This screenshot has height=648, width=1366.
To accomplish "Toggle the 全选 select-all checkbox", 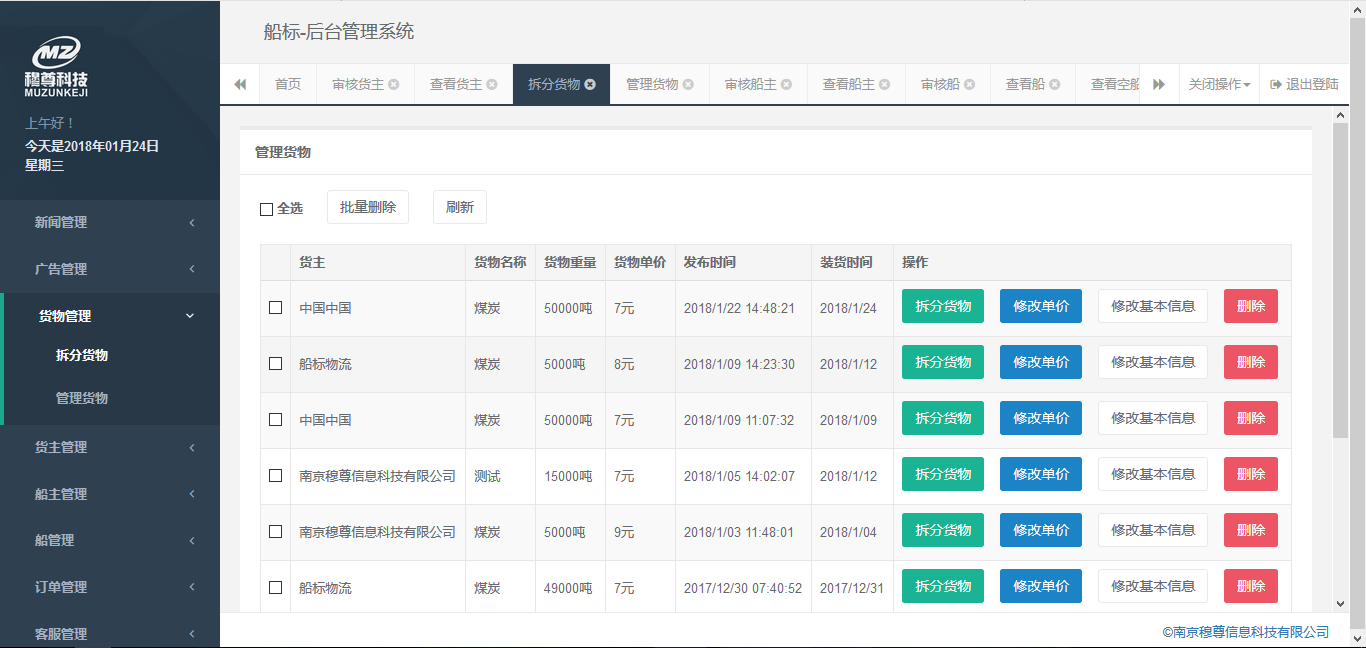I will (x=266, y=209).
